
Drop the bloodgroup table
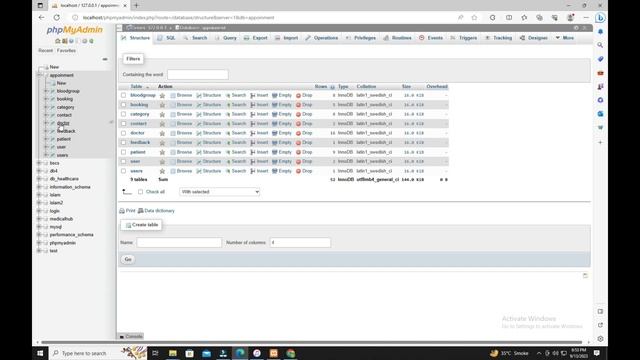304,95
